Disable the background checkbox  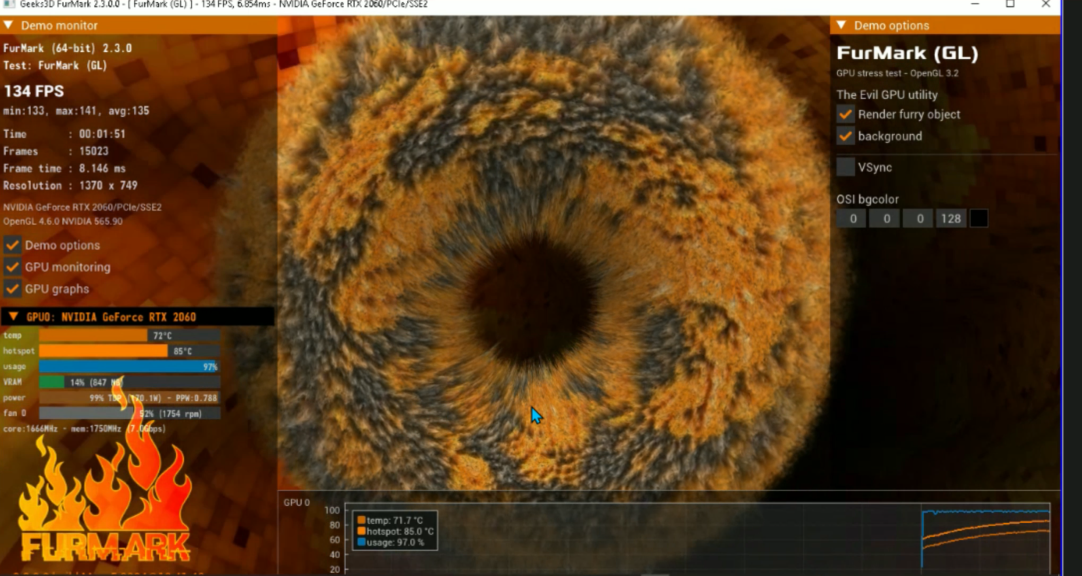pos(845,136)
